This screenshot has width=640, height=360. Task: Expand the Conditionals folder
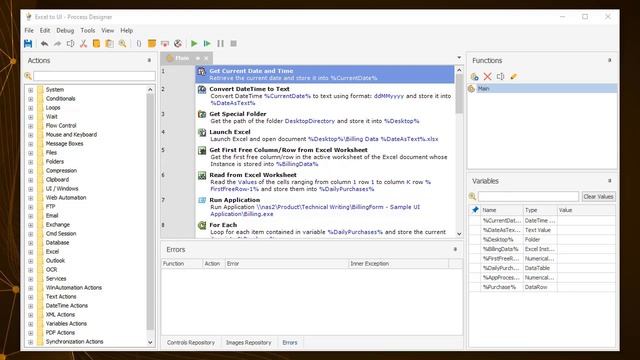point(31,99)
